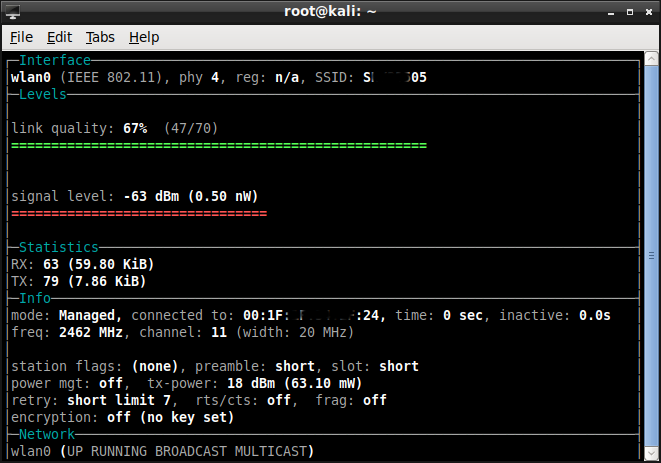Click the phy number '4'
The width and height of the screenshot is (661, 463).
[215, 77]
